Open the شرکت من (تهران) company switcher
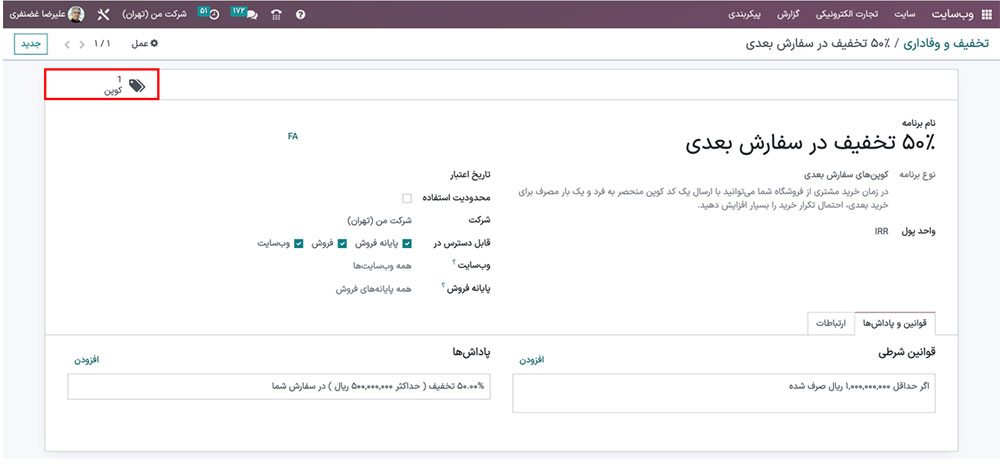Screen dimensions: 1000x468 pyautogui.click(x=158, y=15)
